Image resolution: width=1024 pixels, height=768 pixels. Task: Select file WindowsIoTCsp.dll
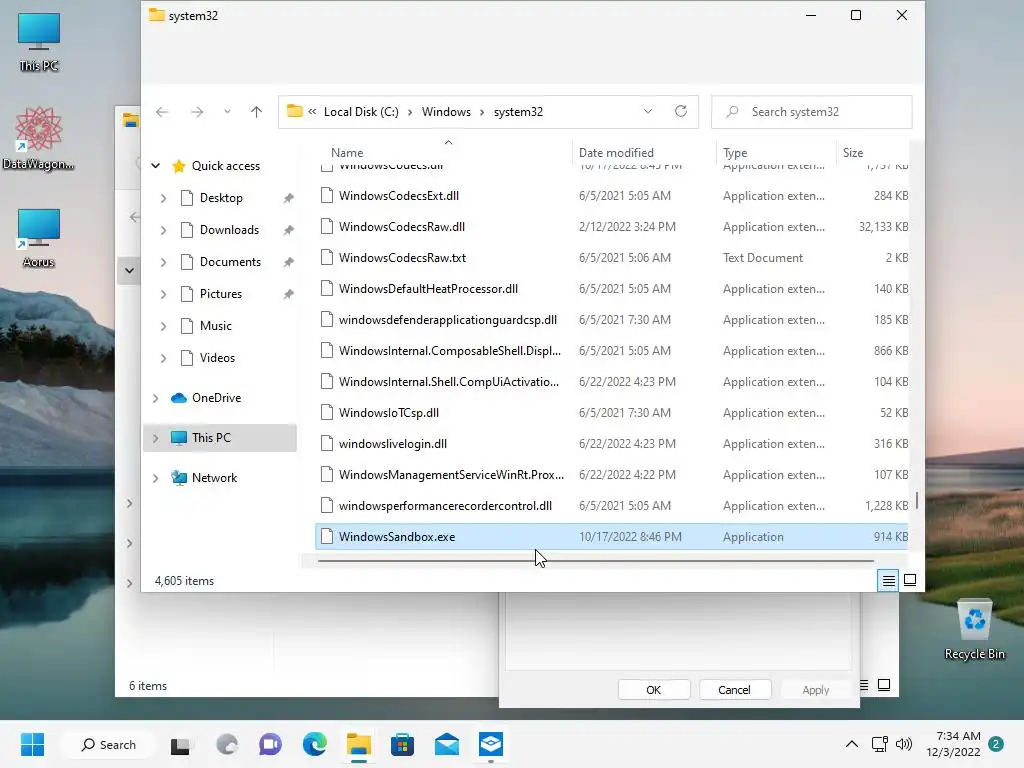(389, 413)
